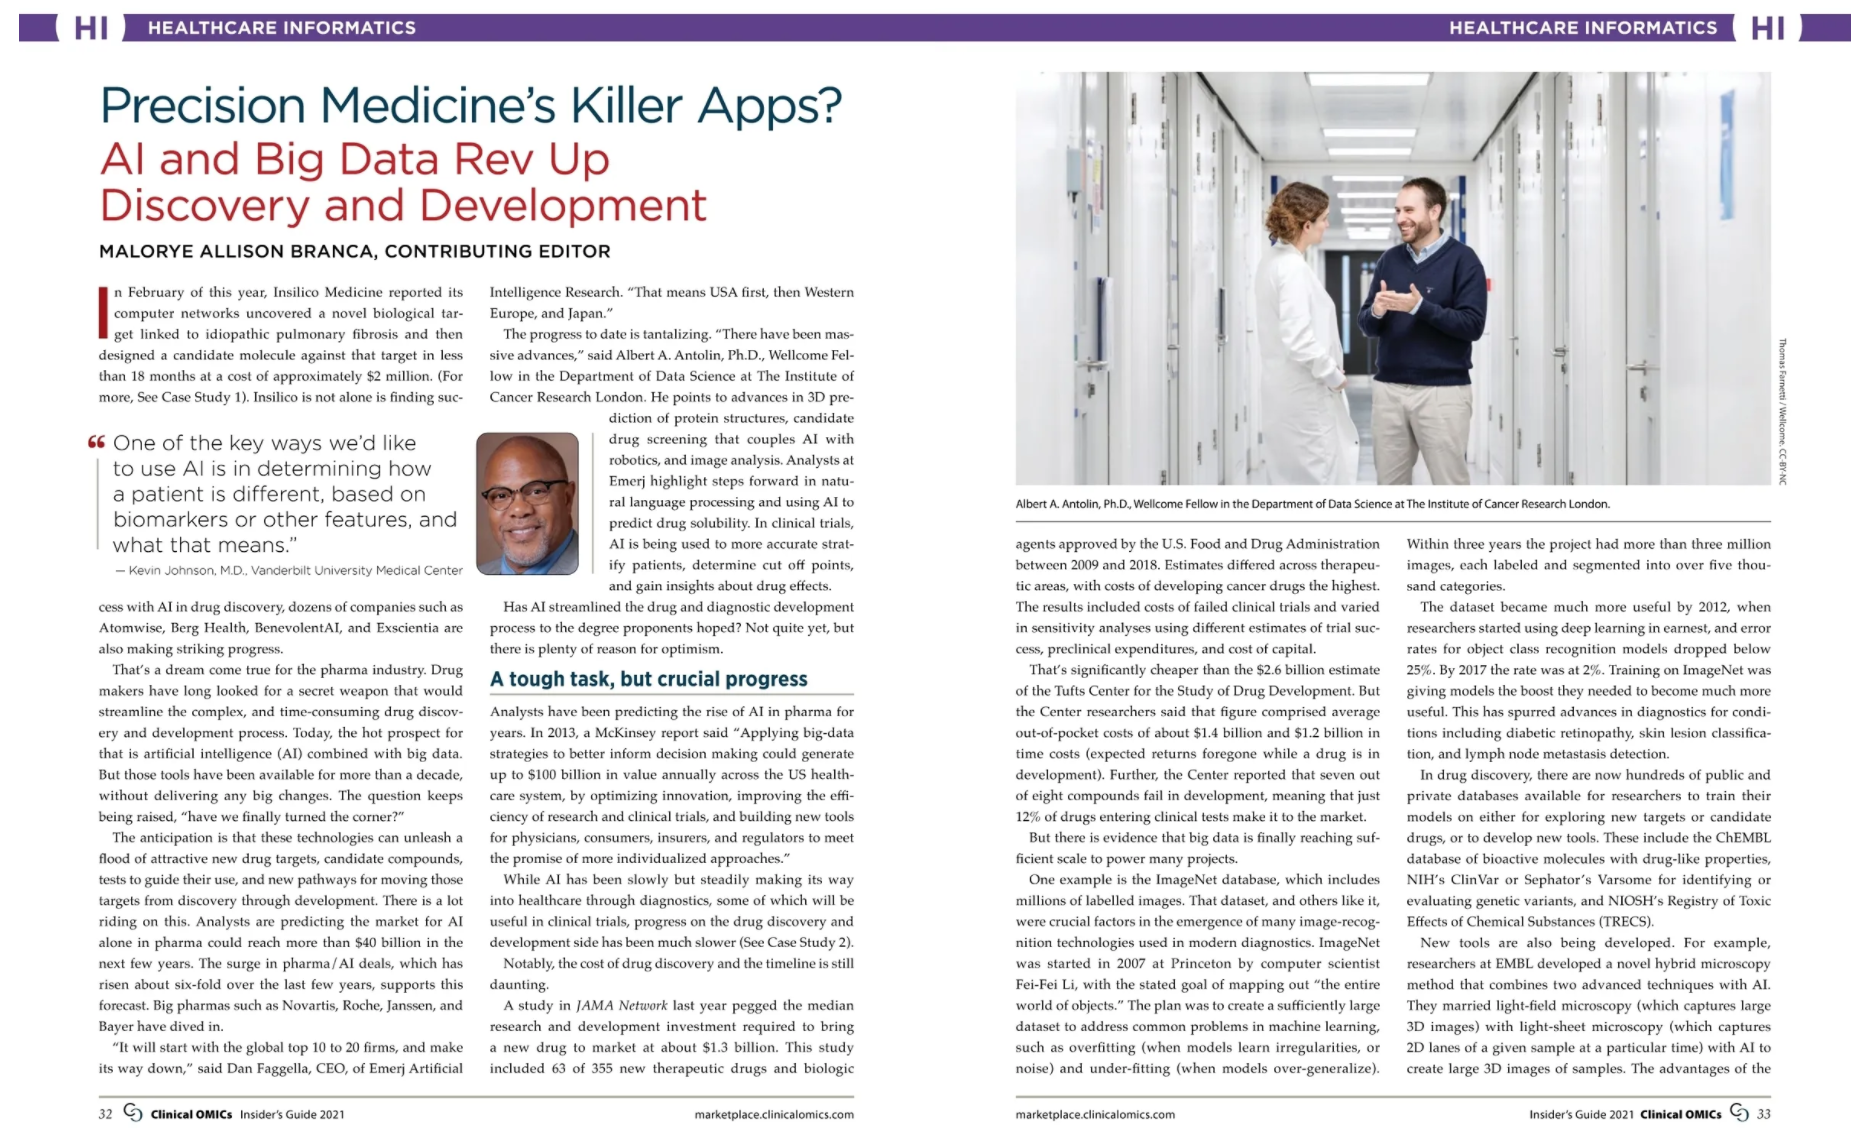1861x1143 pixels.
Task: Click the subheading 'A tough task, but crucial progress'
Action: pyautogui.click(x=648, y=679)
